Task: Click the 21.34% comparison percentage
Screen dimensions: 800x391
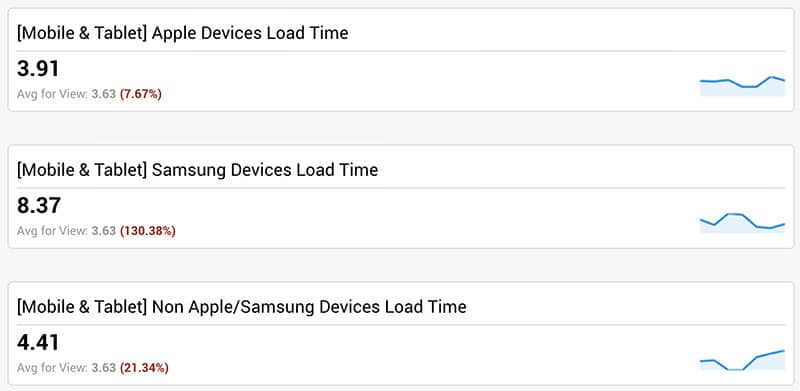Action: (x=144, y=368)
